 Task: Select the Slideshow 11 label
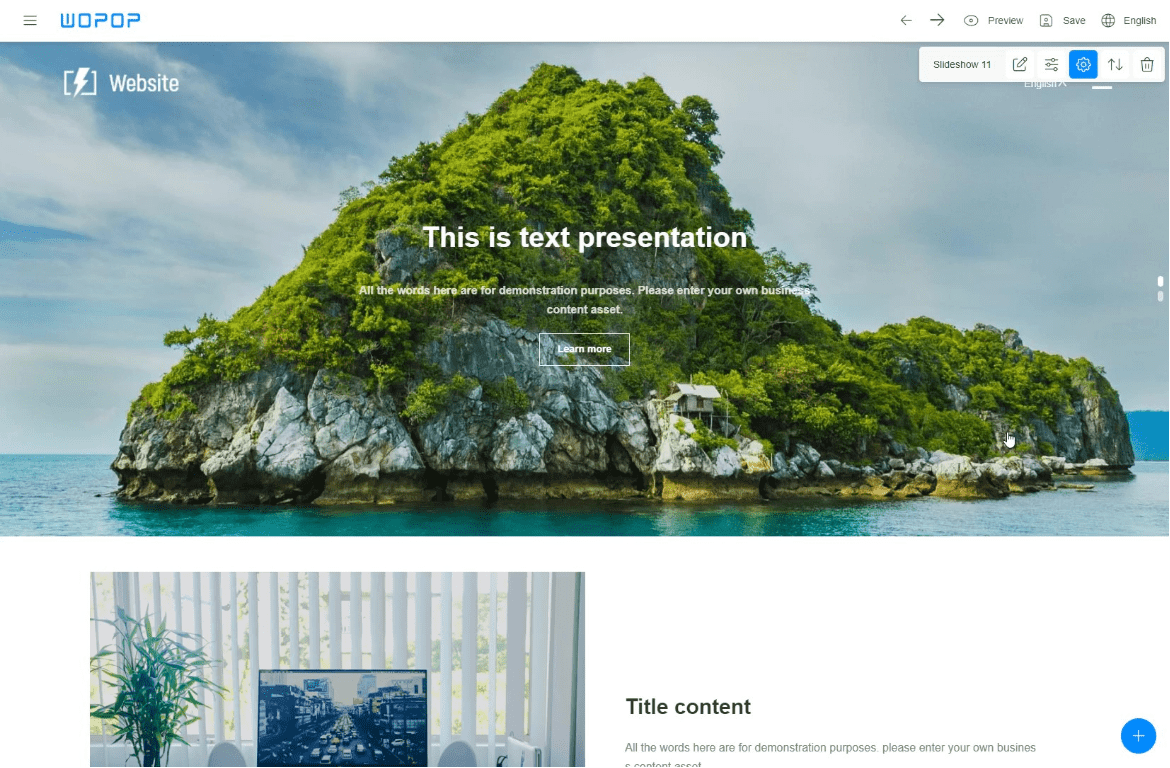962,64
